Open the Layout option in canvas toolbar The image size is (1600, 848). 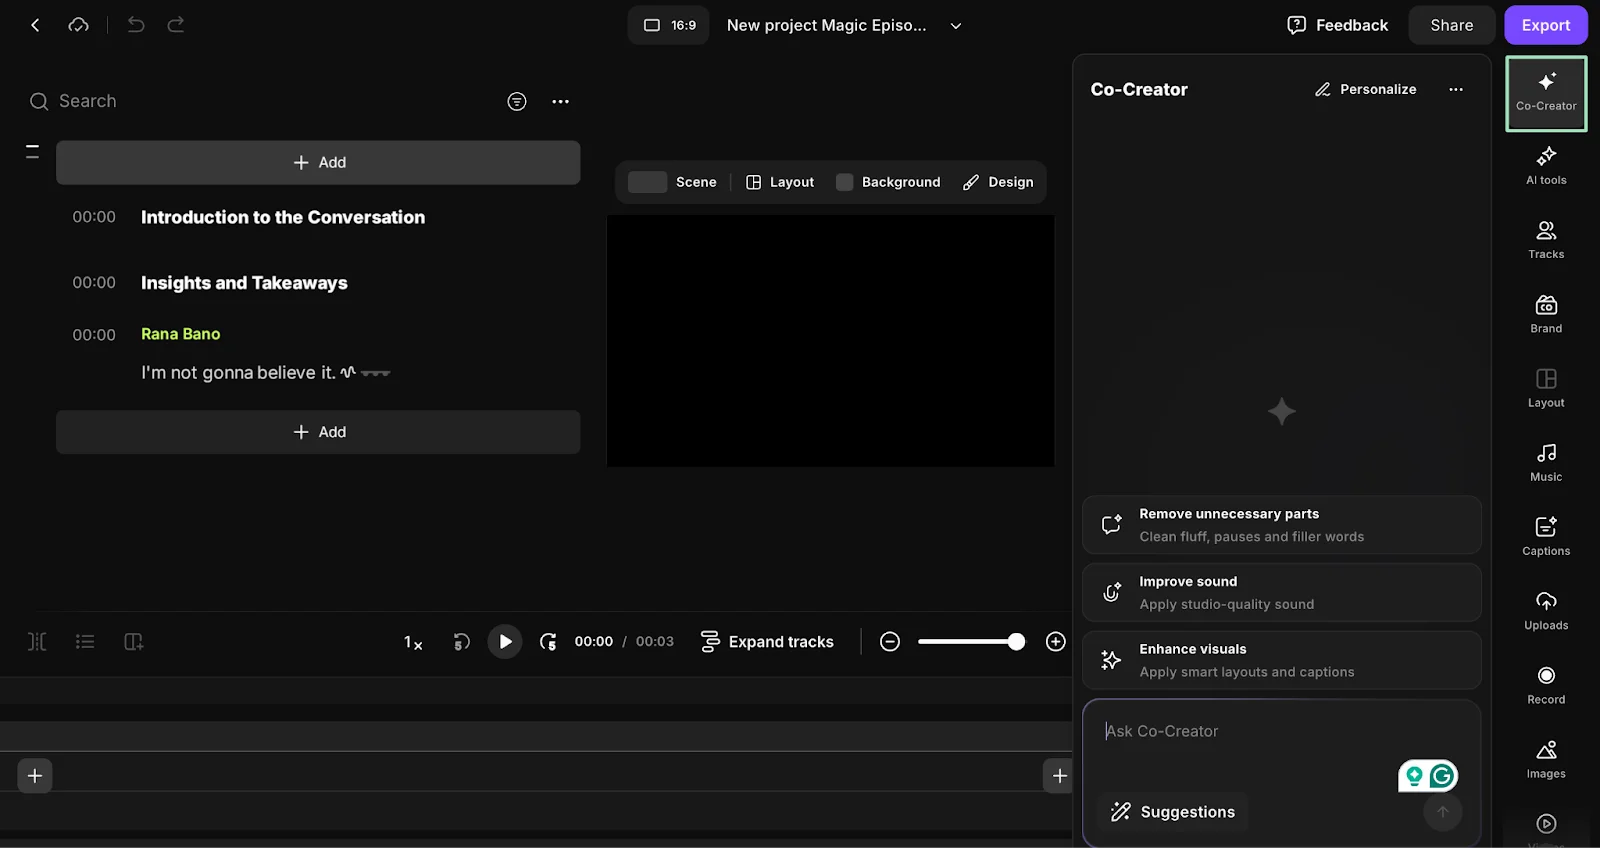click(x=780, y=182)
